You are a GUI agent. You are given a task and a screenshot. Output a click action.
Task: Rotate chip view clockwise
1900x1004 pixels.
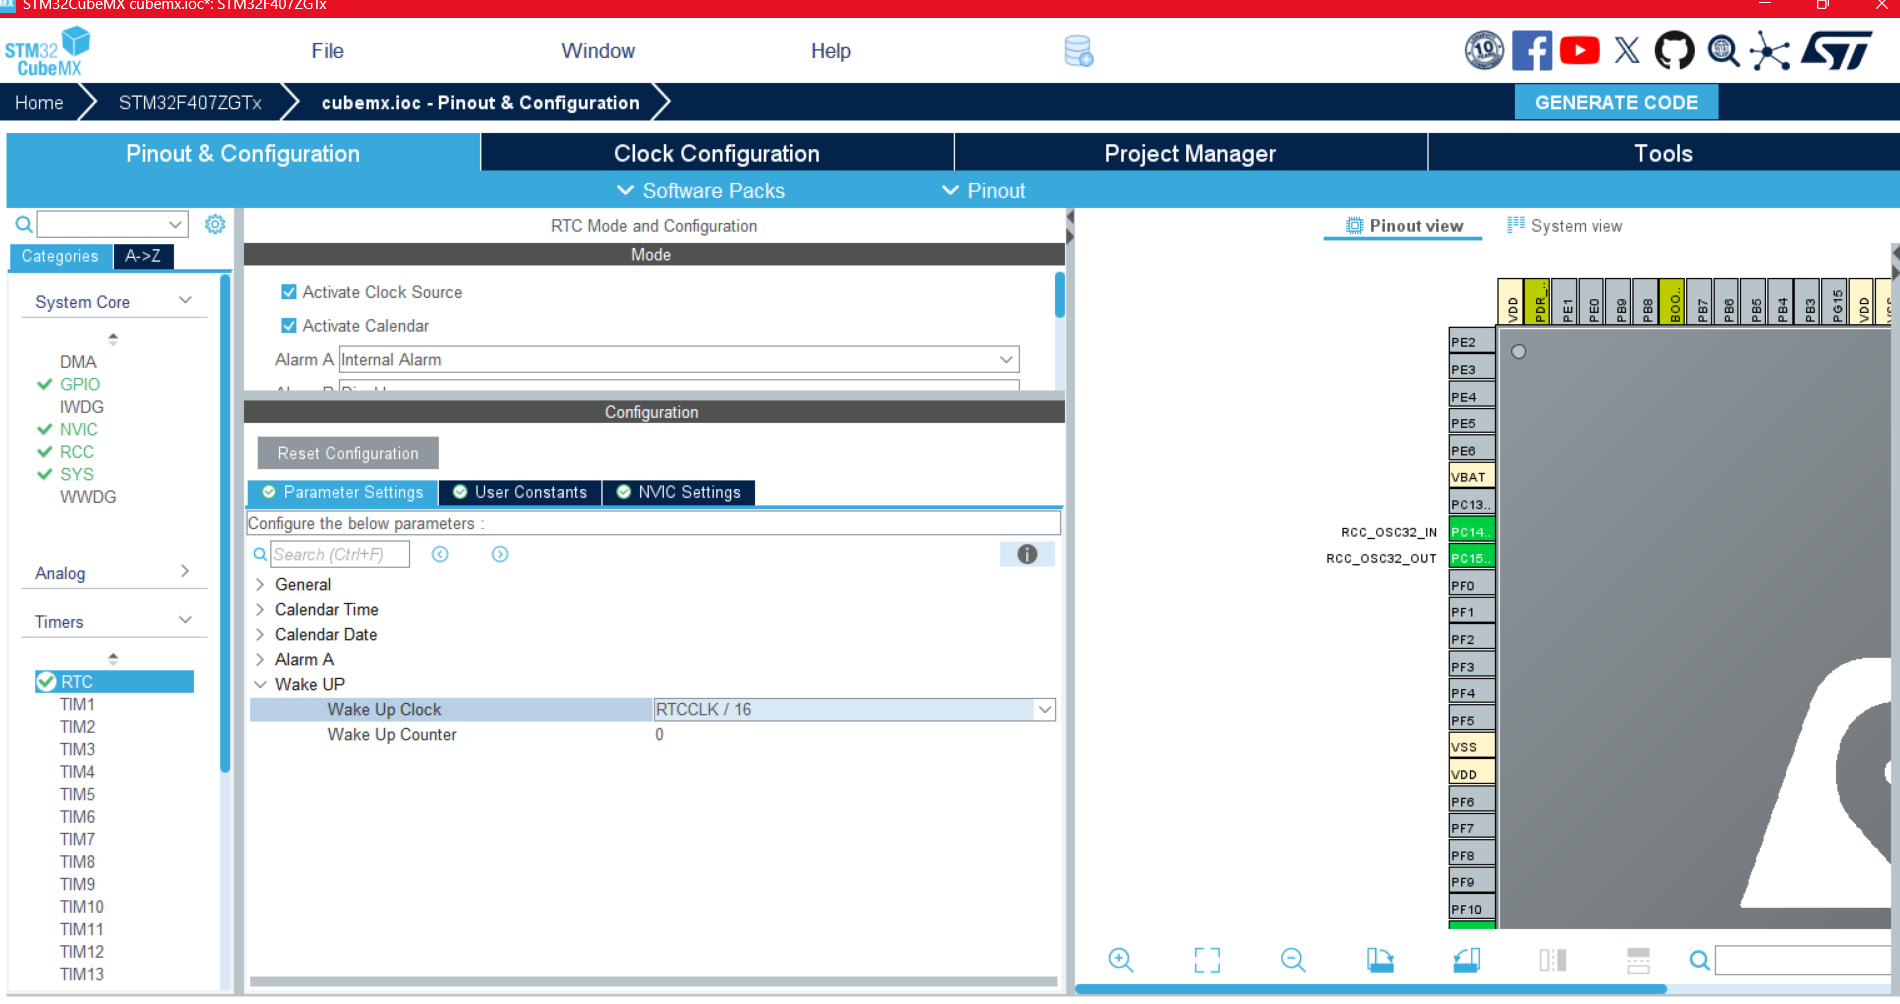coord(1380,960)
